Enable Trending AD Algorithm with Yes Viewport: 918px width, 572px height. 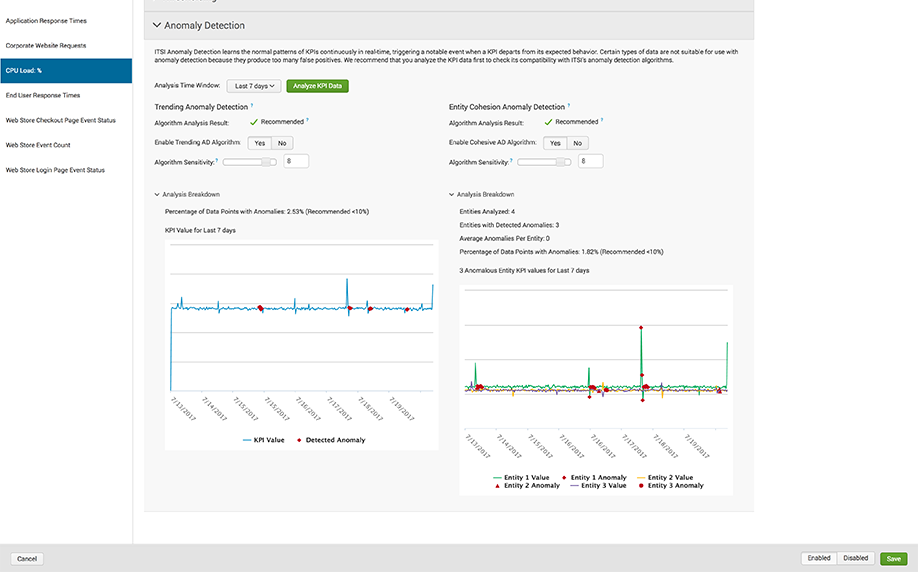tap(259, 143)
